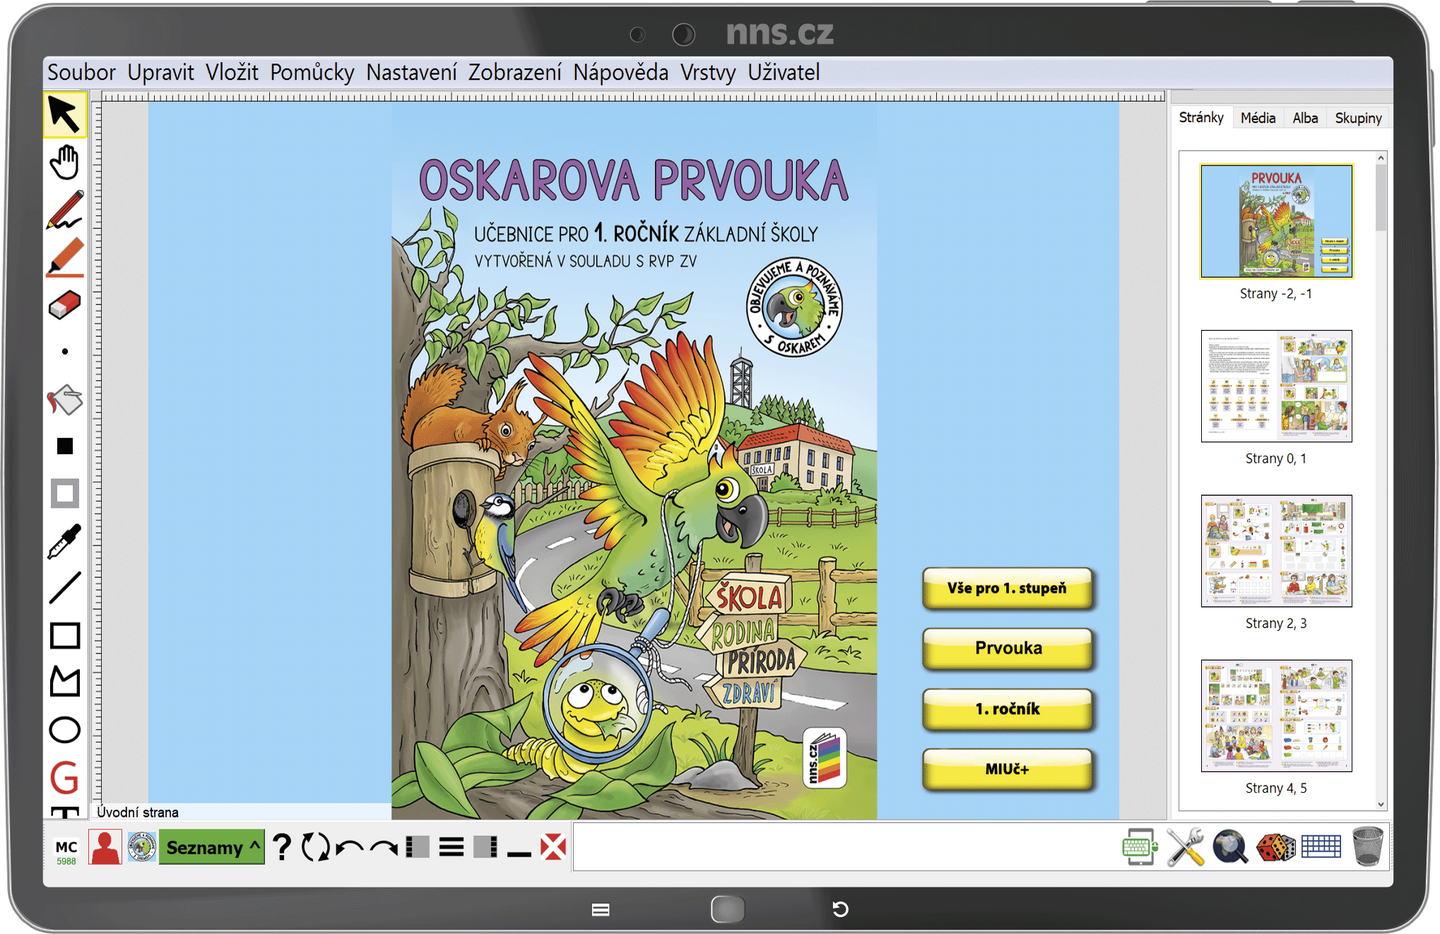Click the Vše pro 1. stupeň button
Image resolution: width=1440 pixels, height=934 pixels.
[x=1007, y=588]
